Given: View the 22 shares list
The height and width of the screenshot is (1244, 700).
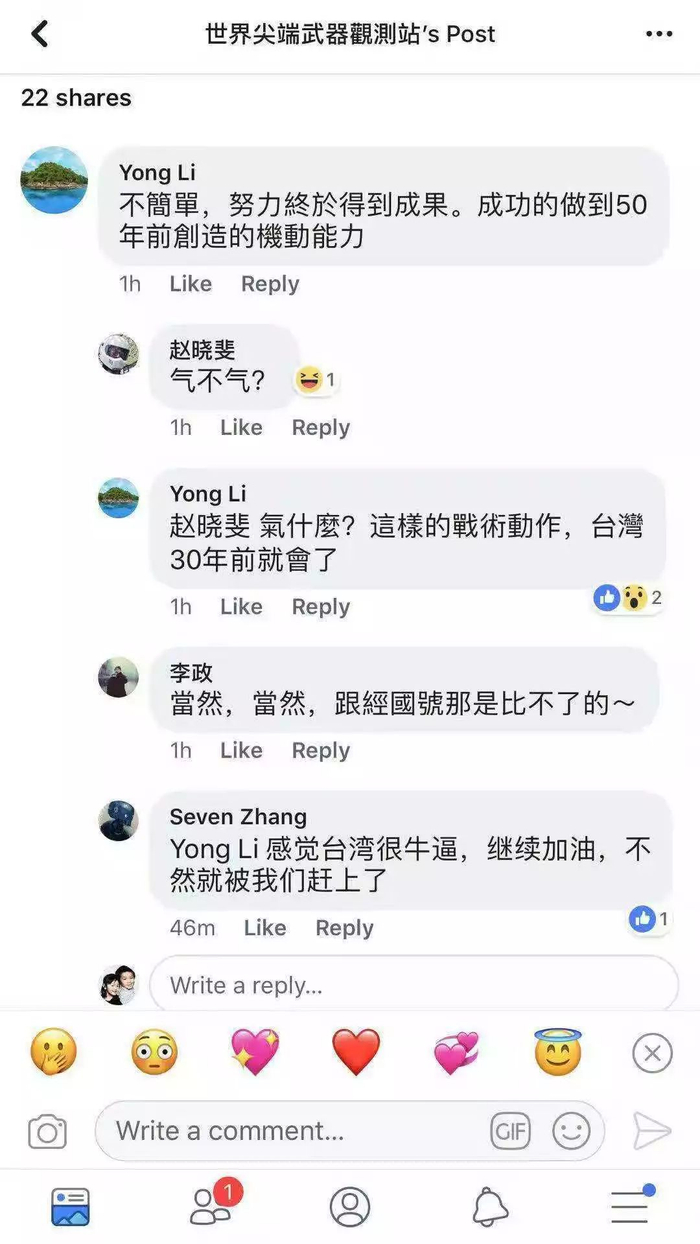Looking at the screenshot, I should point(76,98).
